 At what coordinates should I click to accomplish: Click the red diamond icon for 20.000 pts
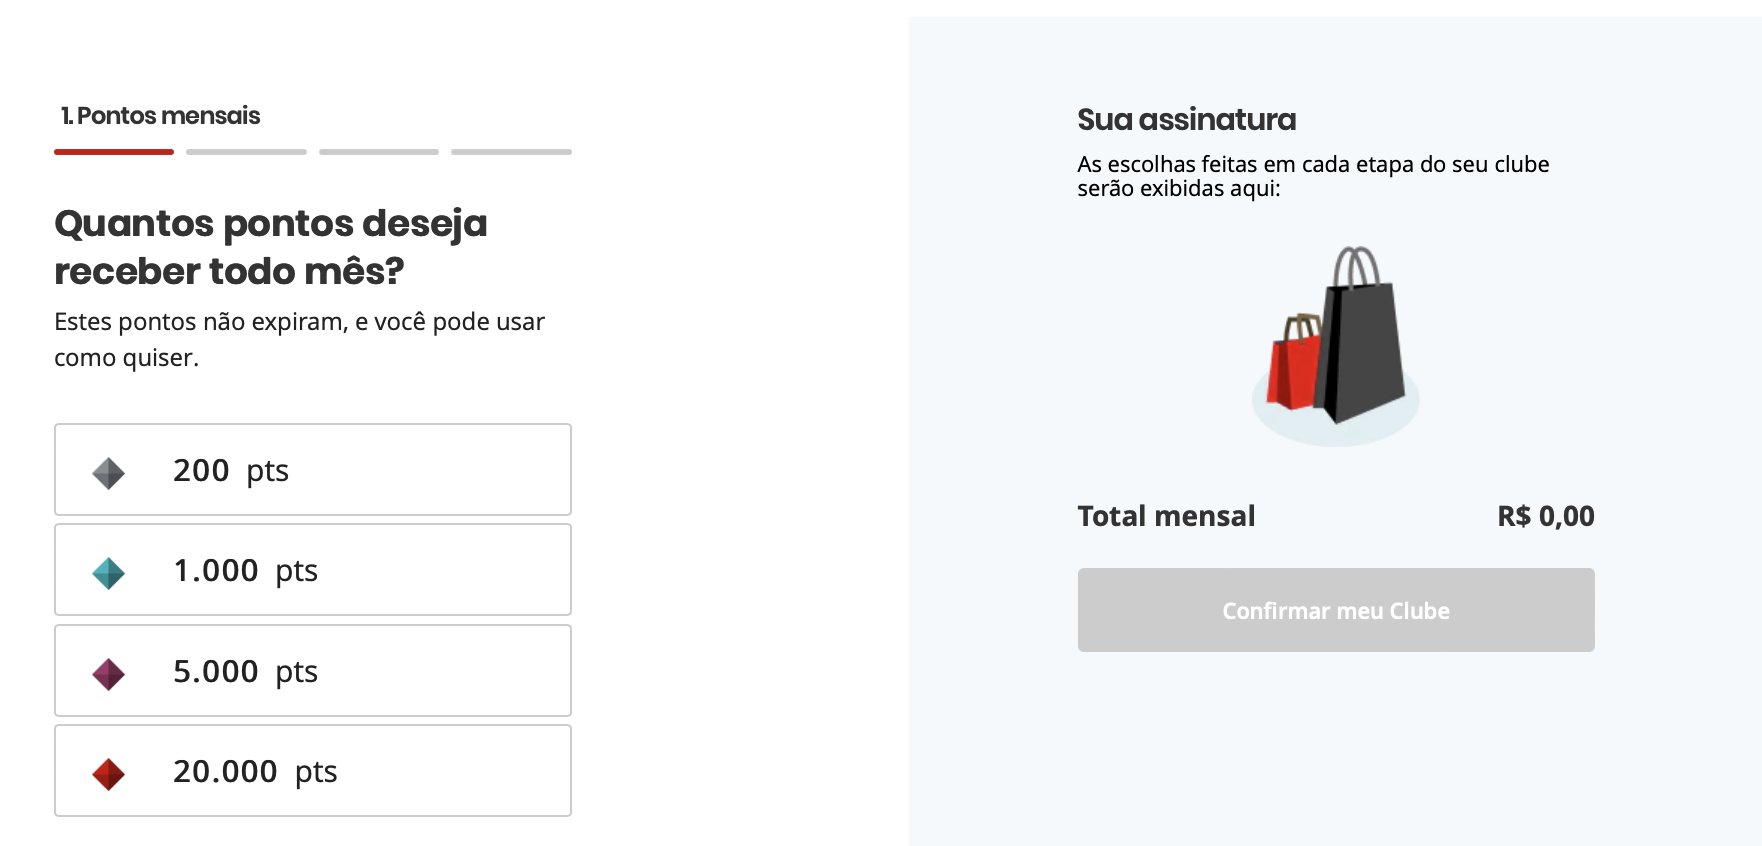click(x=108, y=774)
